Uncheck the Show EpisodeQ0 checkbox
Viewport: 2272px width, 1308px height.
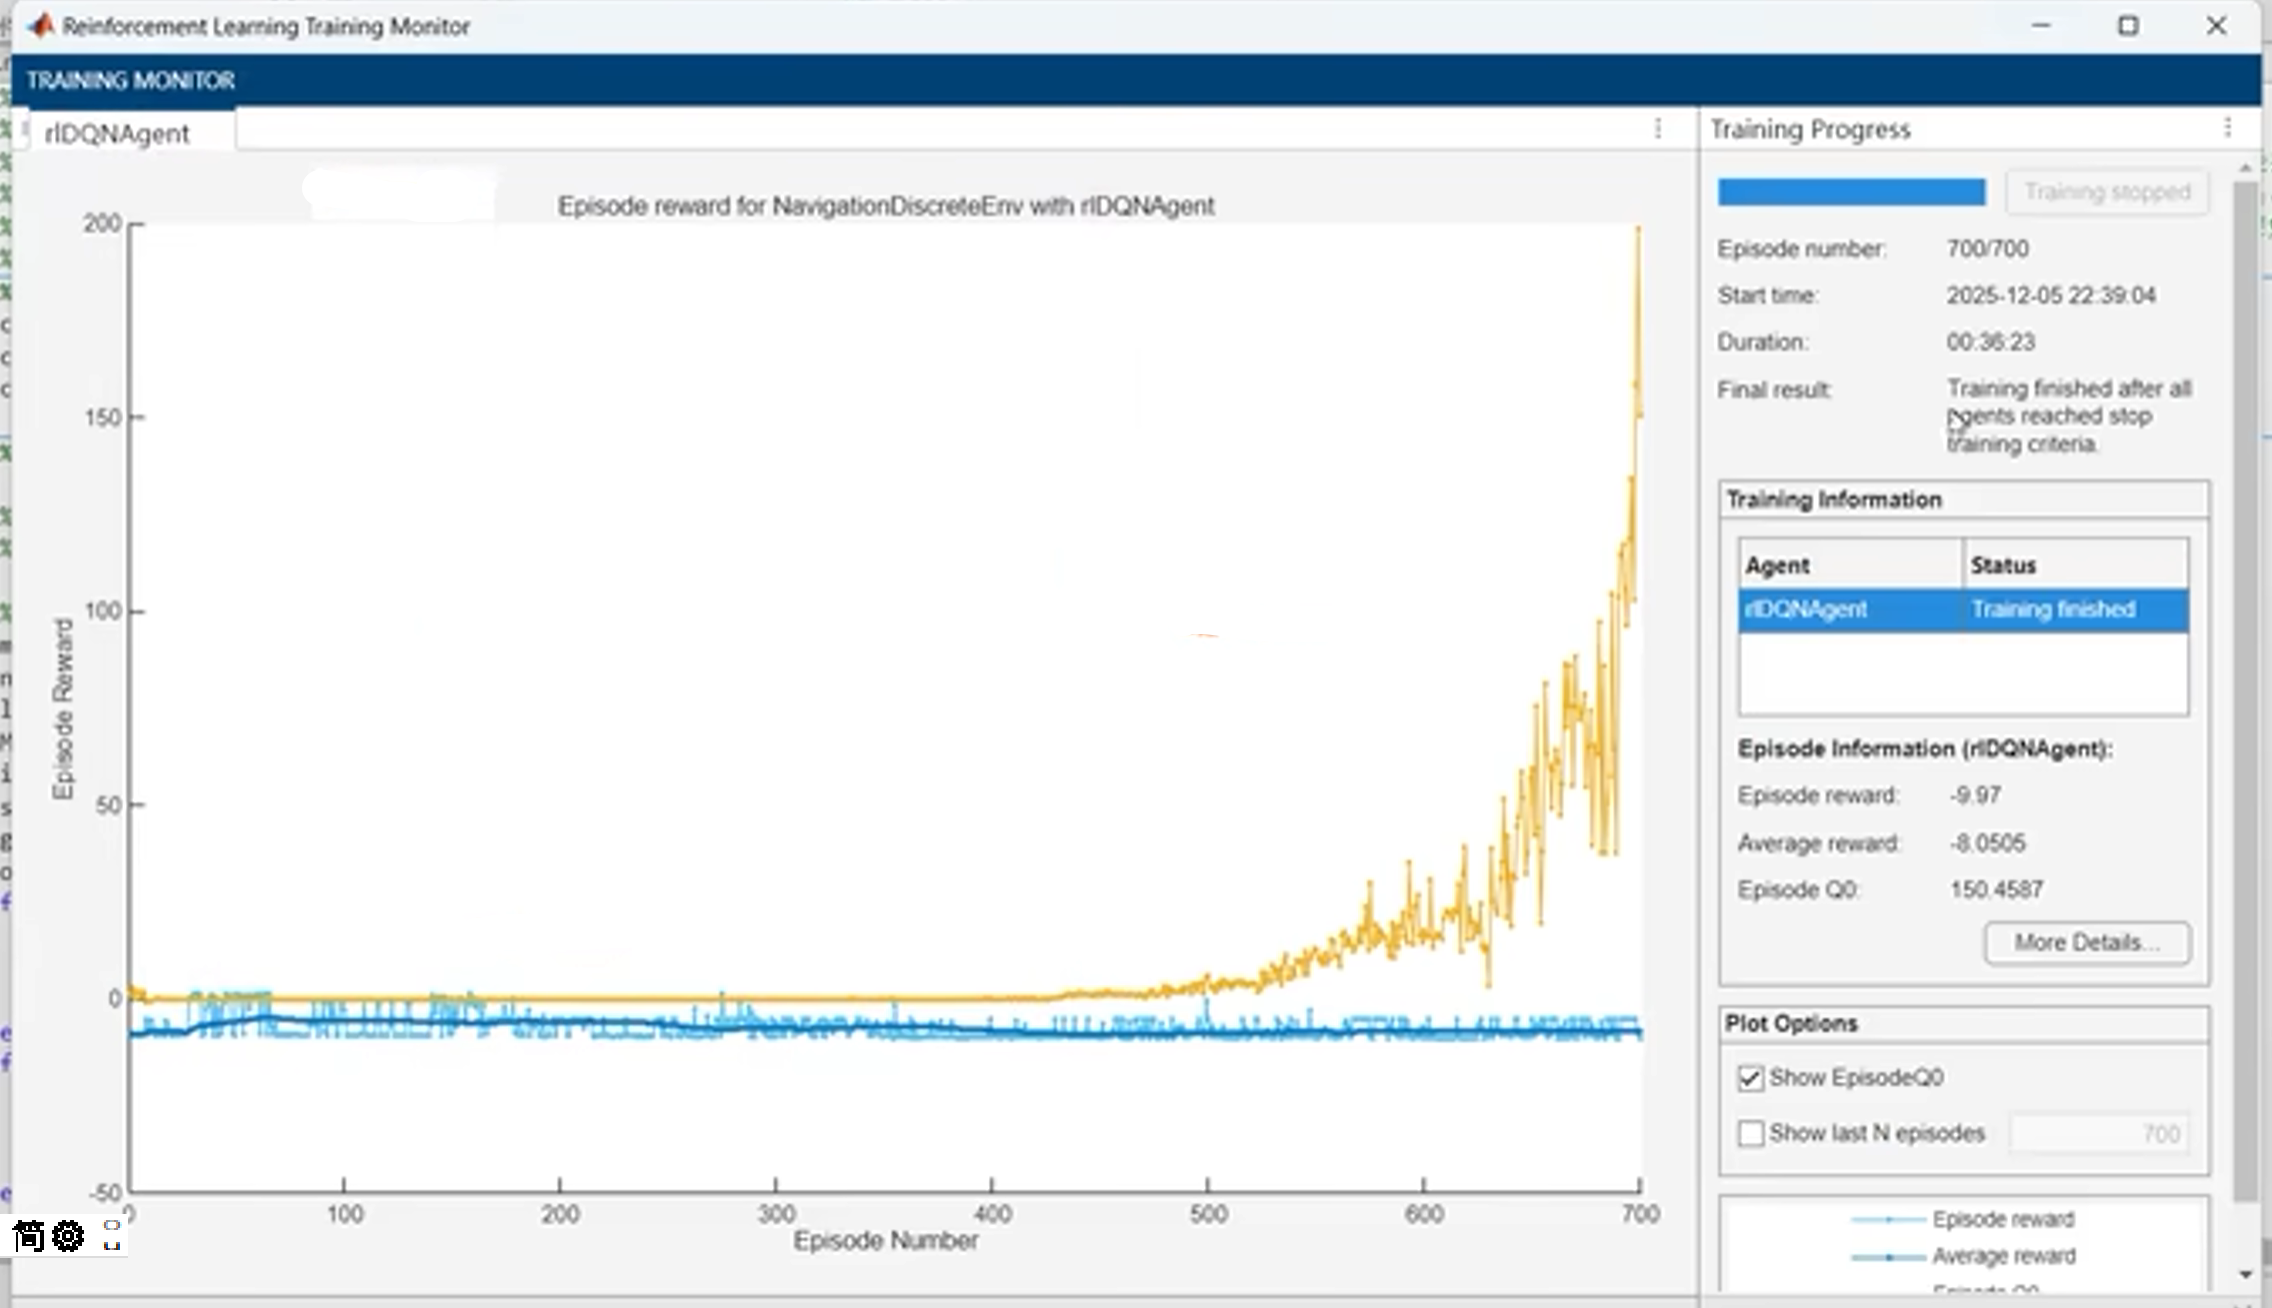tap(1750, 1078)
